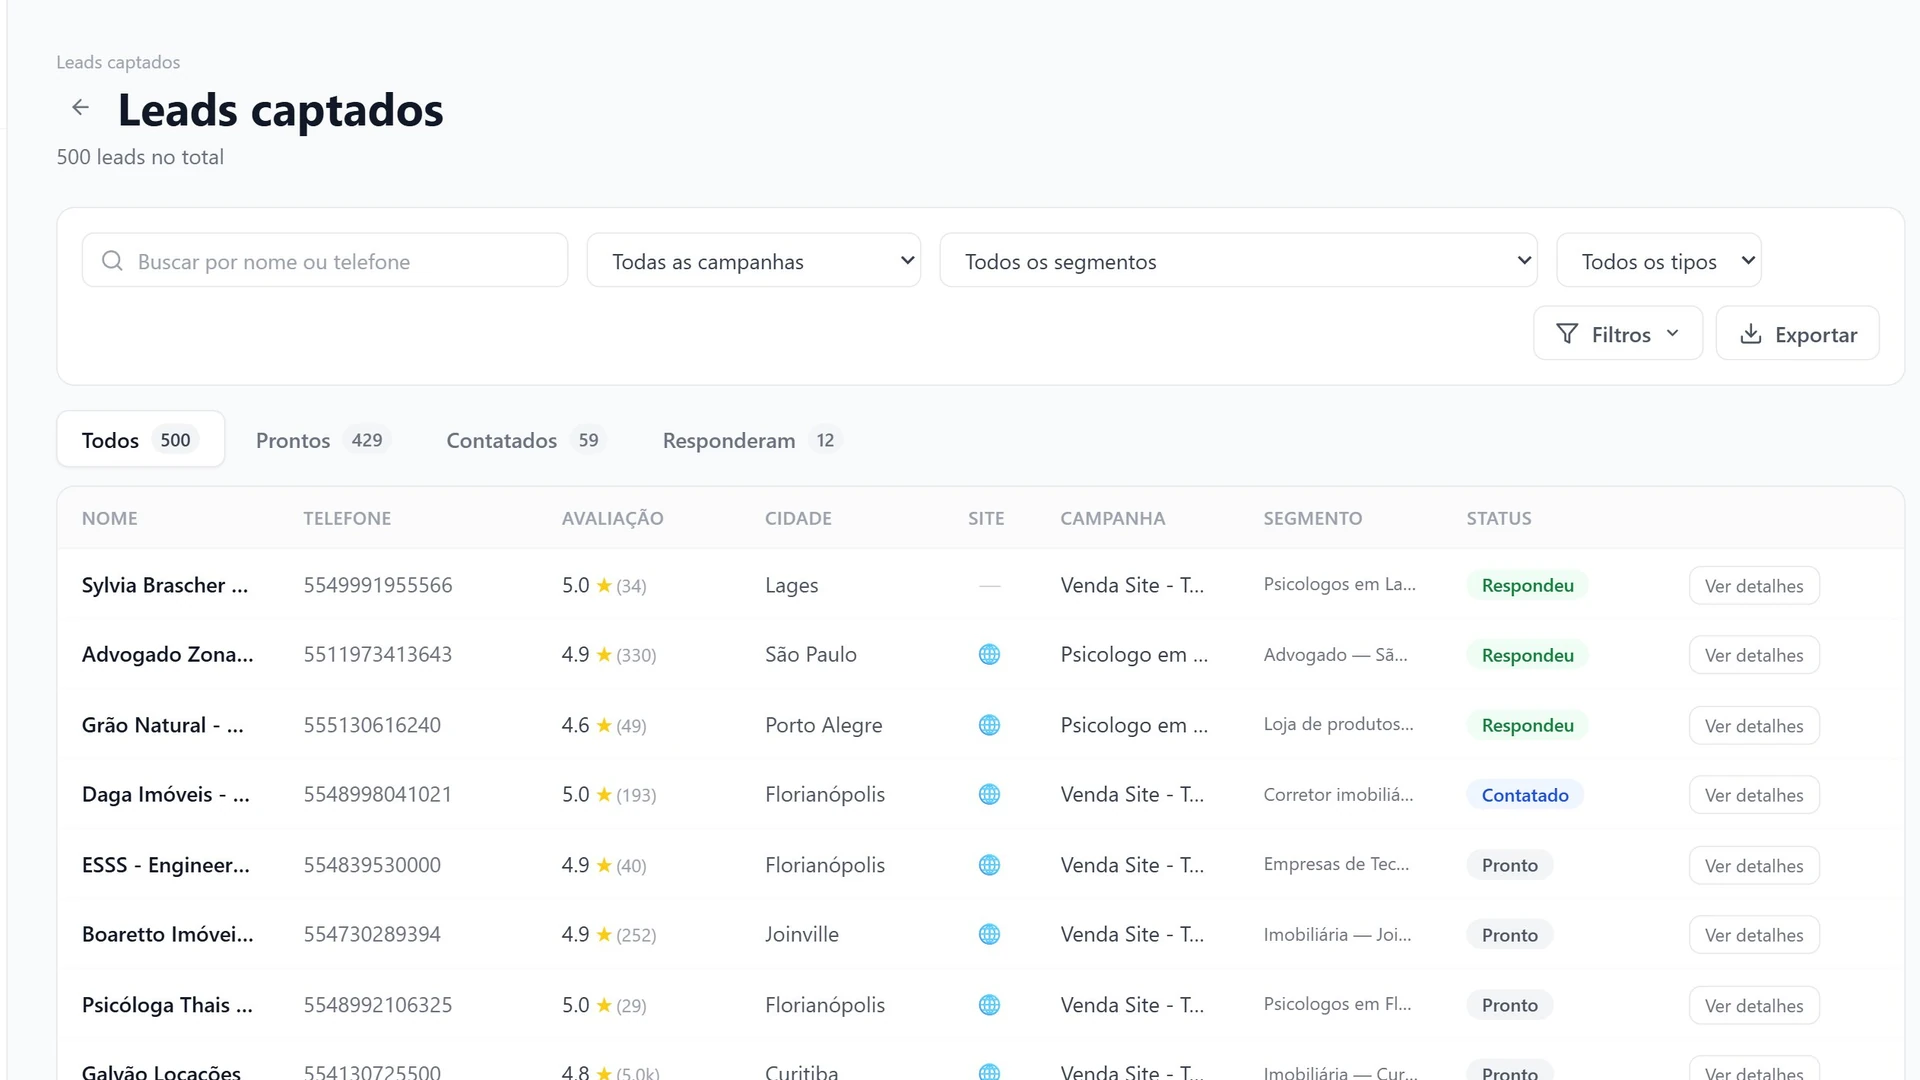Click phone number 5549991955566
This screenshot has width=1920, height=1080.
point(378,585)
